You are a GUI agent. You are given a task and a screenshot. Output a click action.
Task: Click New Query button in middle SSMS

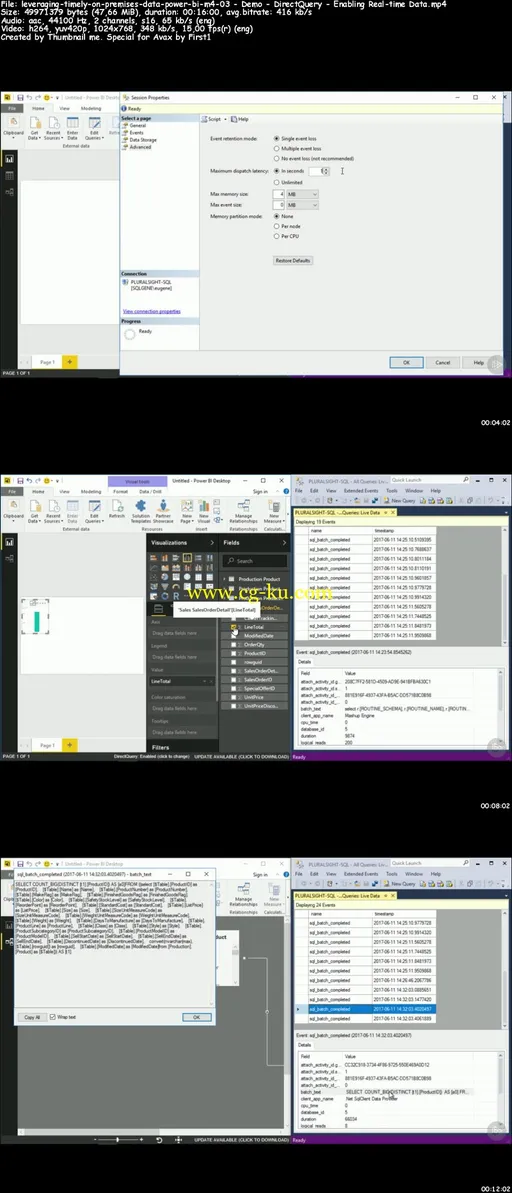click(399, 501)
